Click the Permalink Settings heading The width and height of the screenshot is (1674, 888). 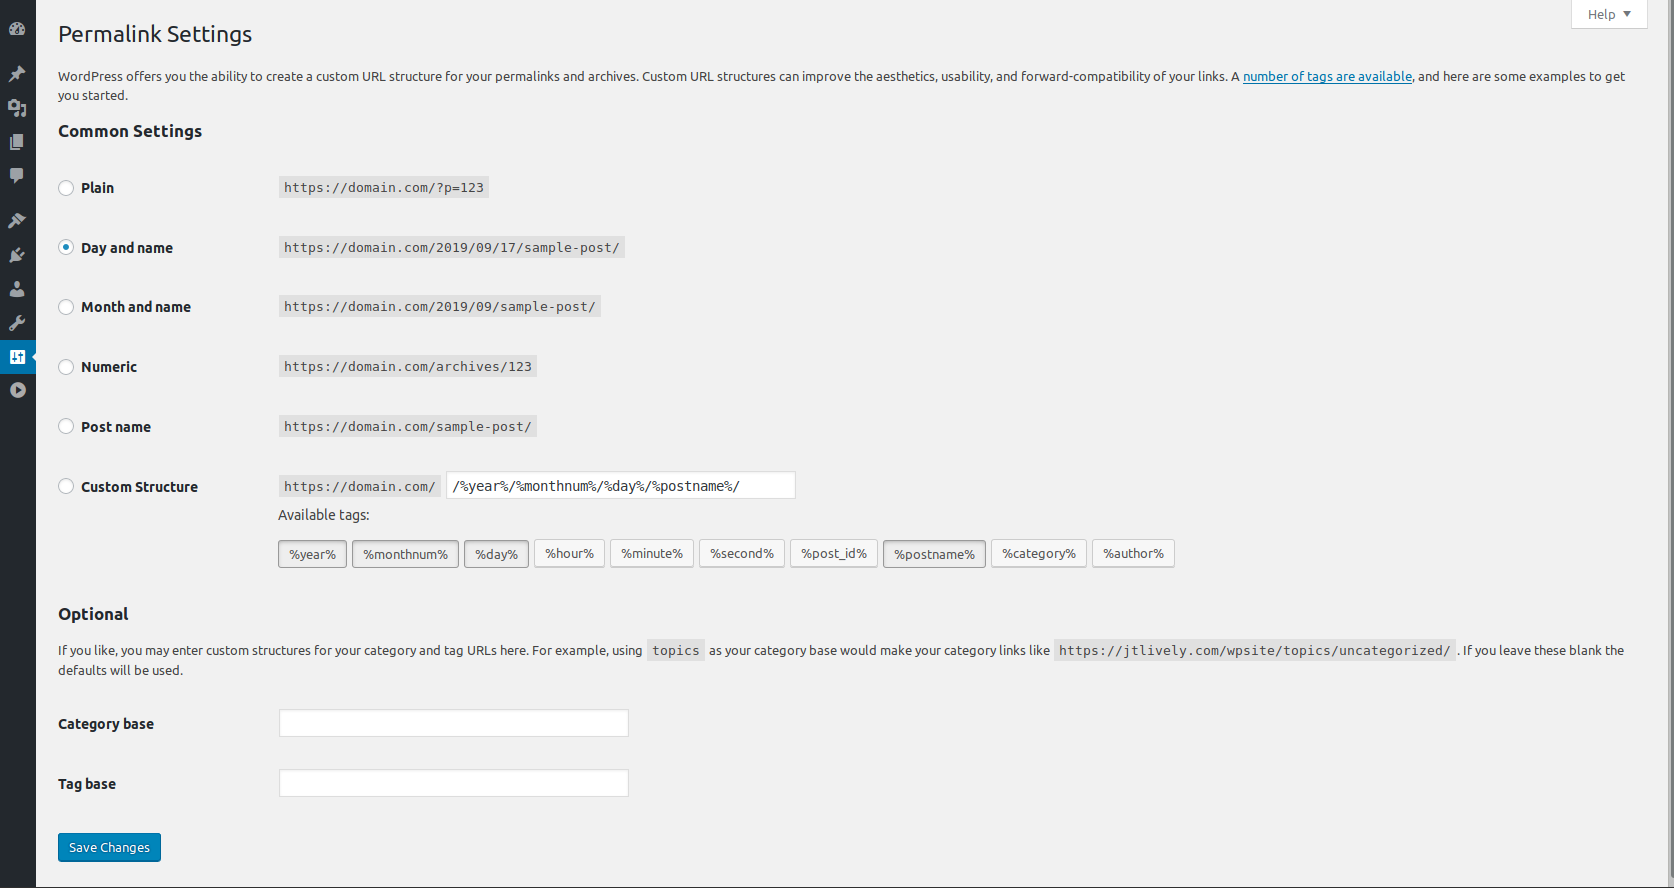pos(155,34)
